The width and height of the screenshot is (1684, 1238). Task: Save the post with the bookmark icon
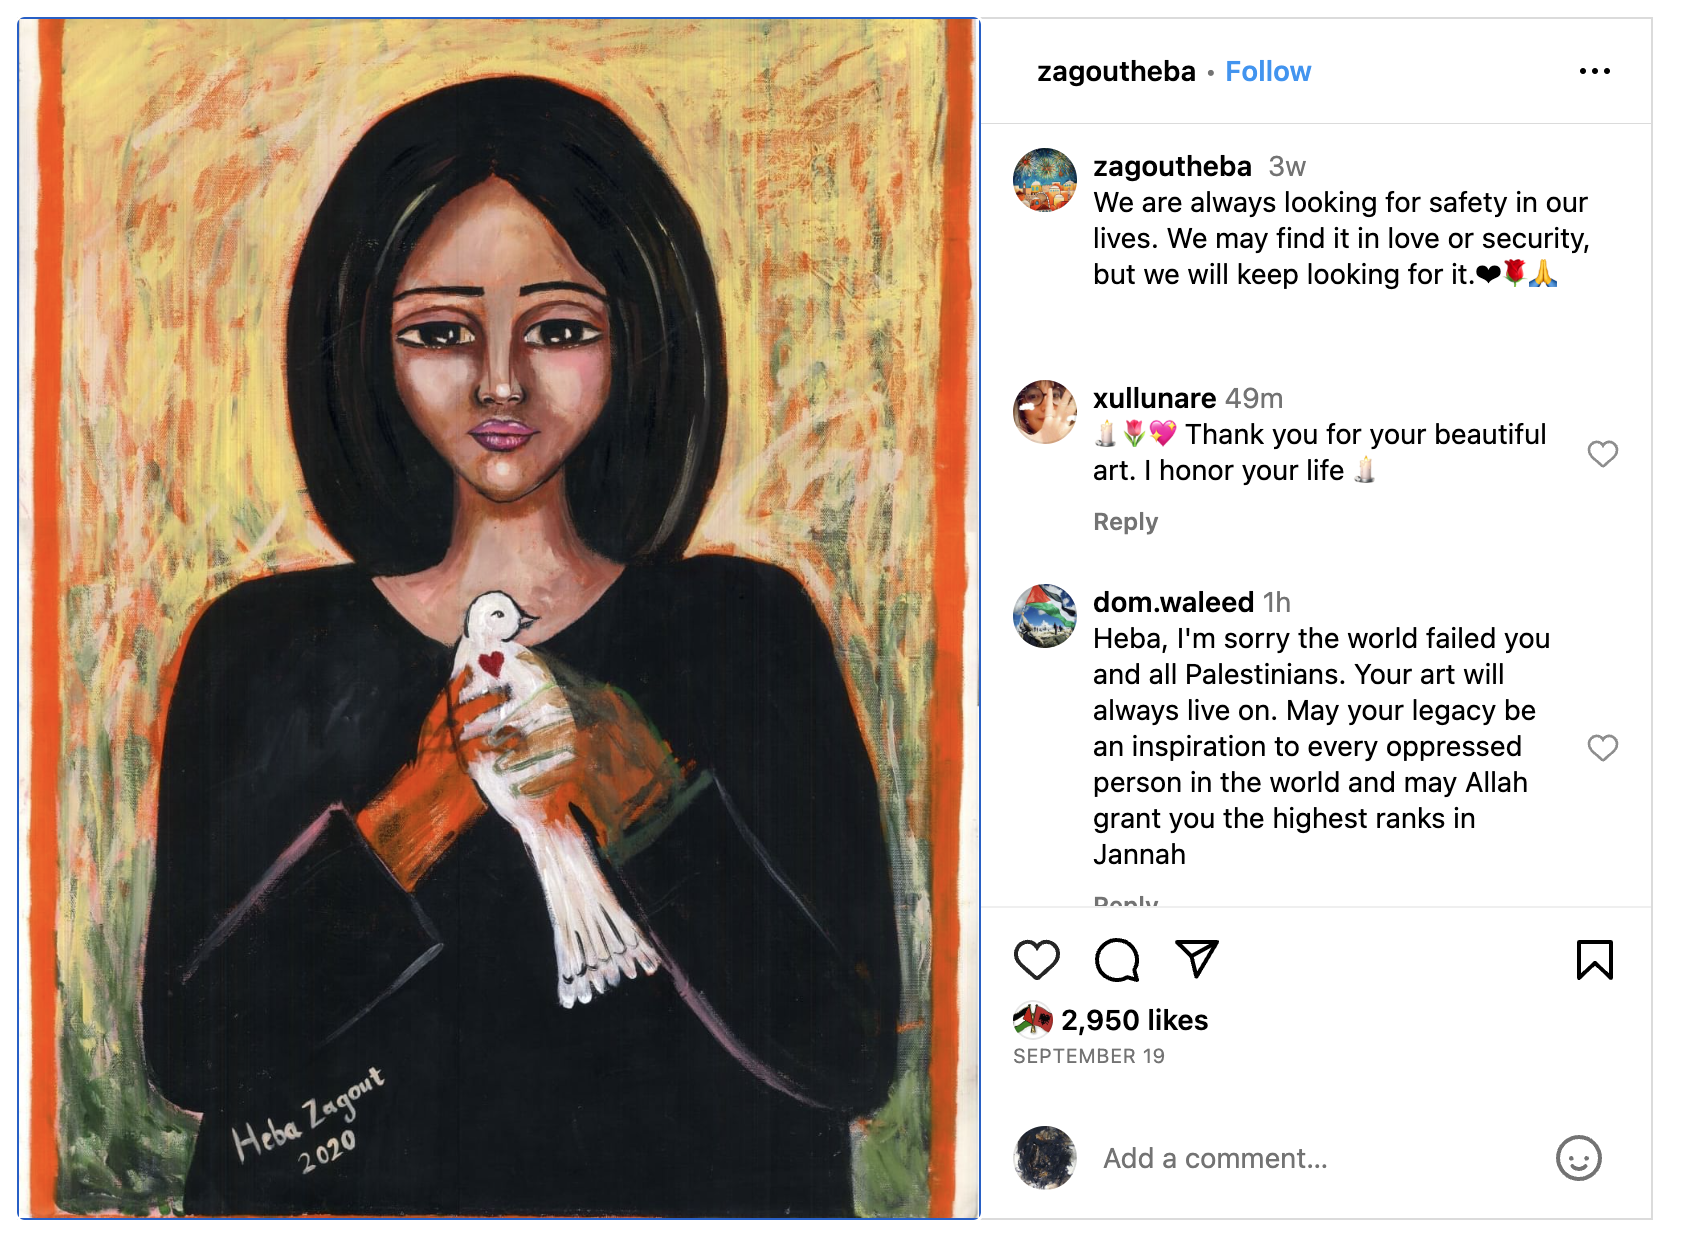point(1594,960)
